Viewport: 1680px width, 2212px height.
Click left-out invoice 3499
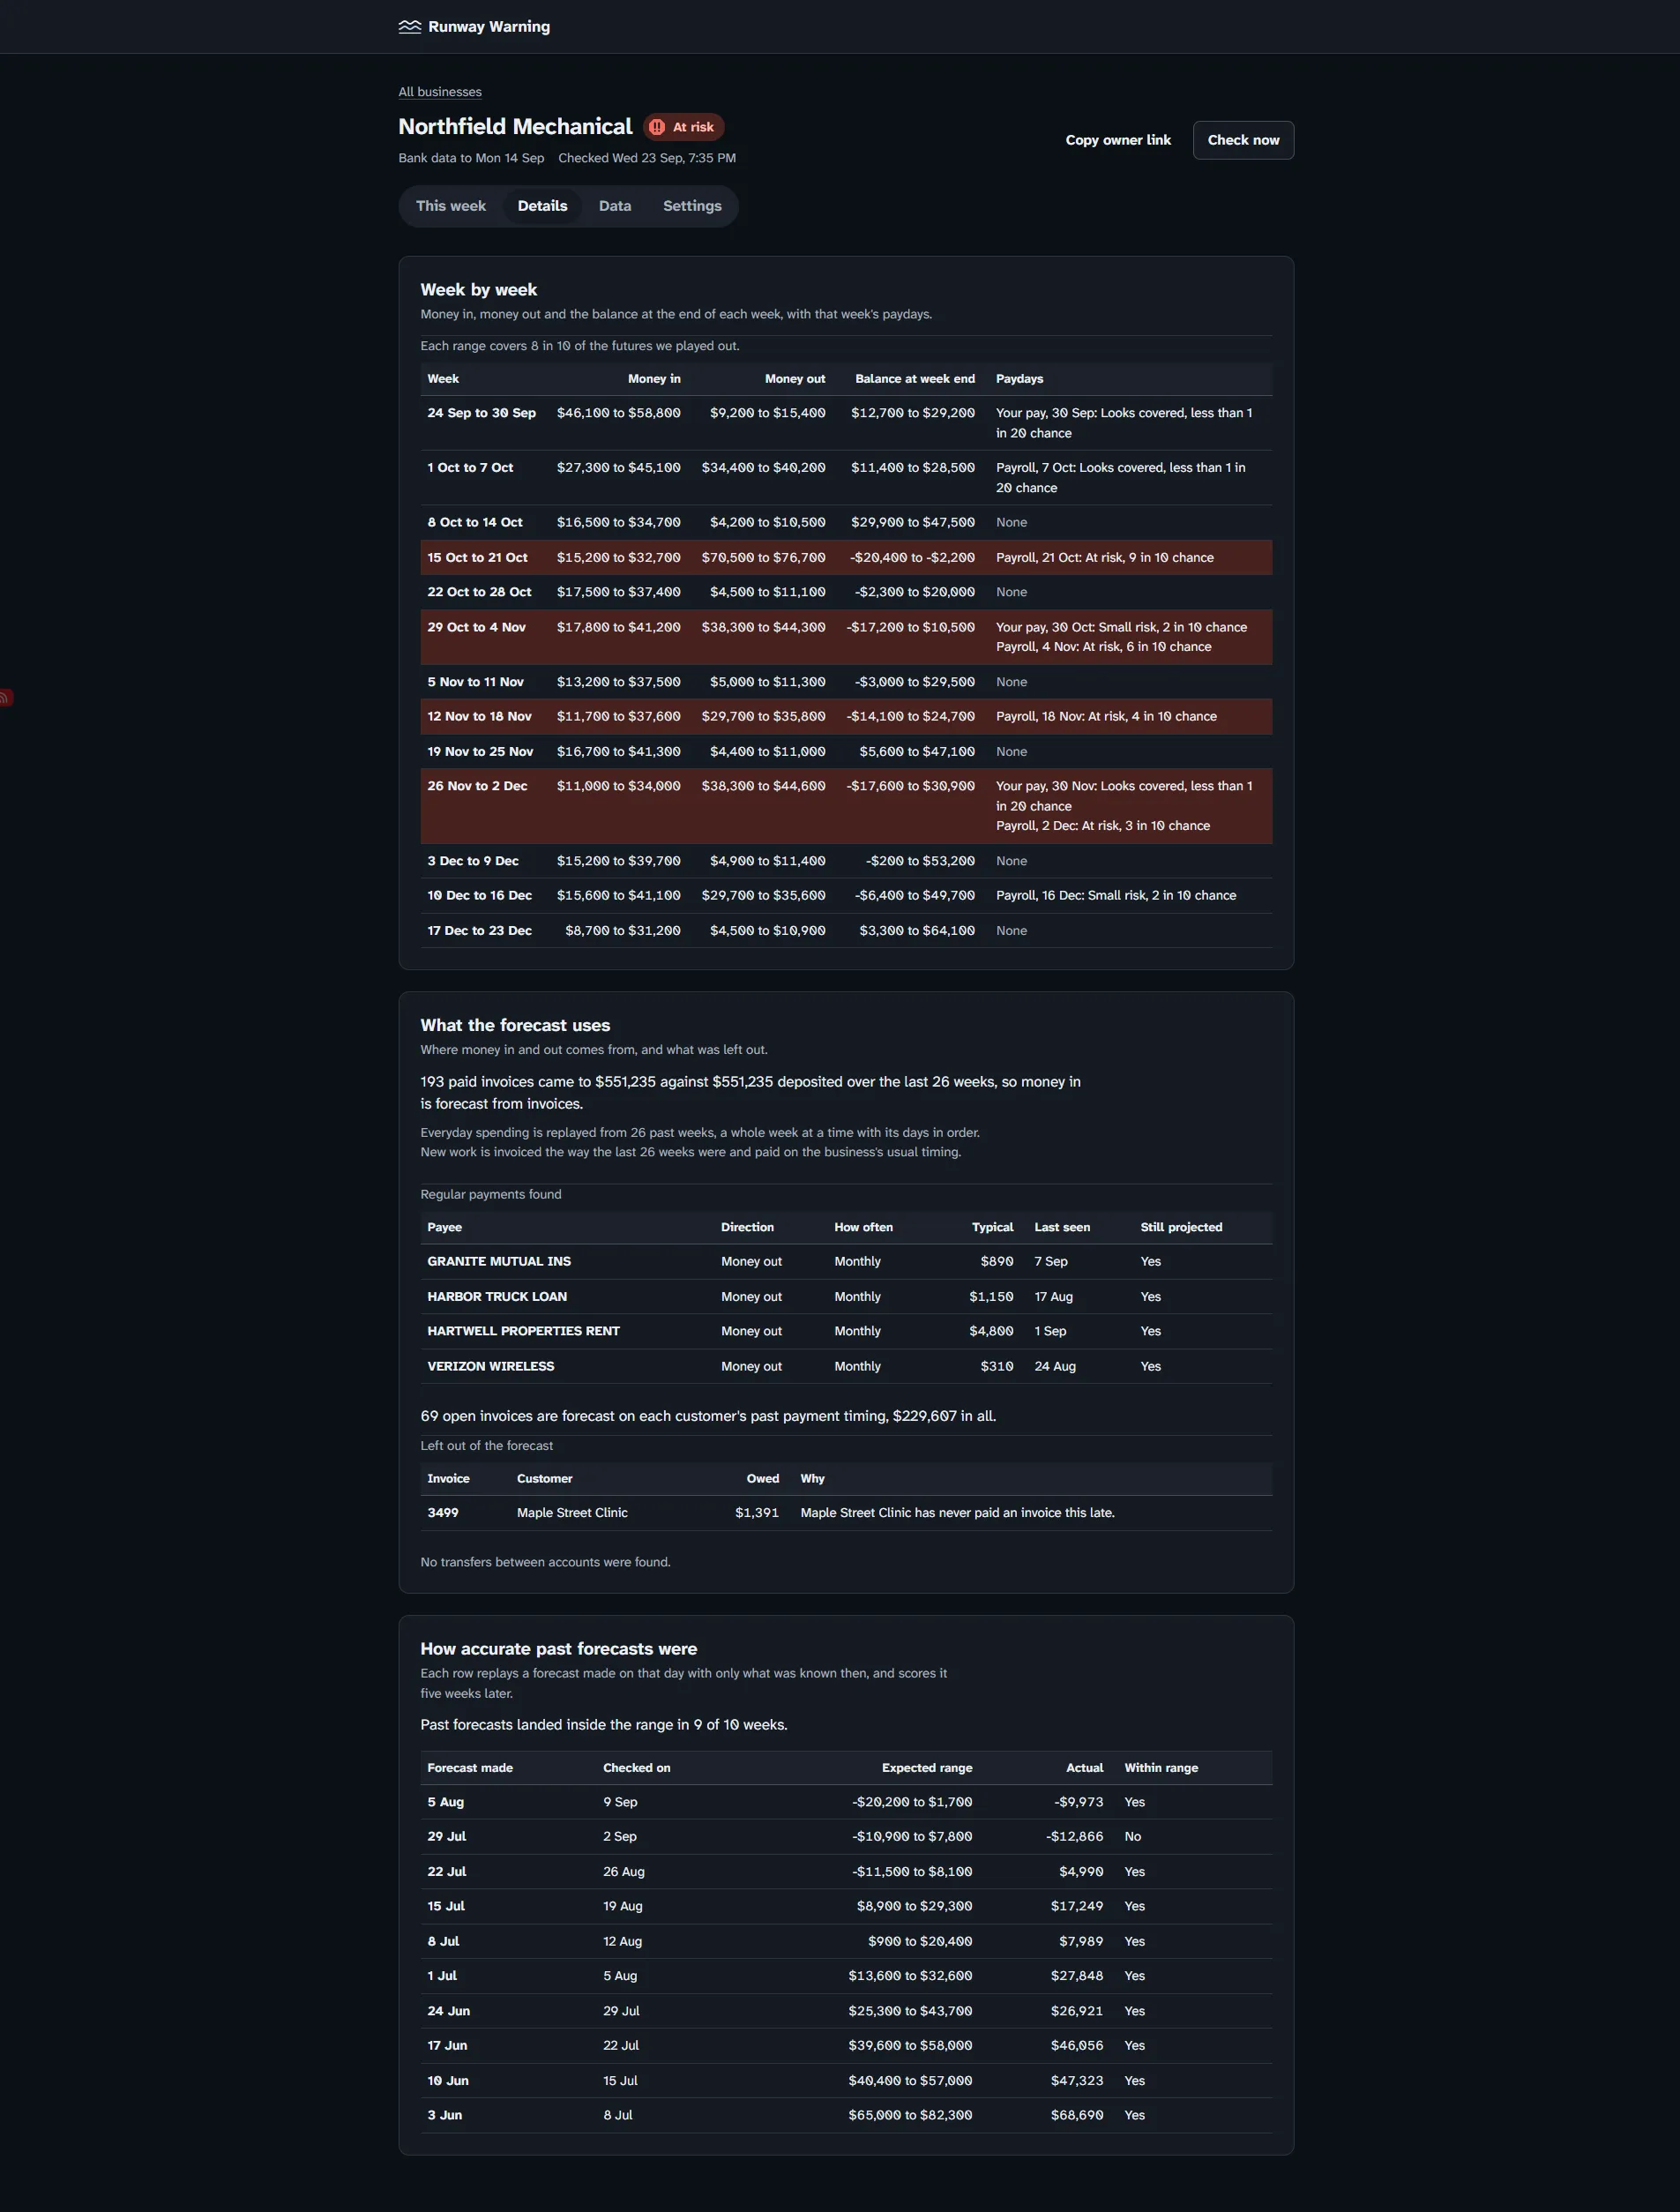pos(443,1513)
